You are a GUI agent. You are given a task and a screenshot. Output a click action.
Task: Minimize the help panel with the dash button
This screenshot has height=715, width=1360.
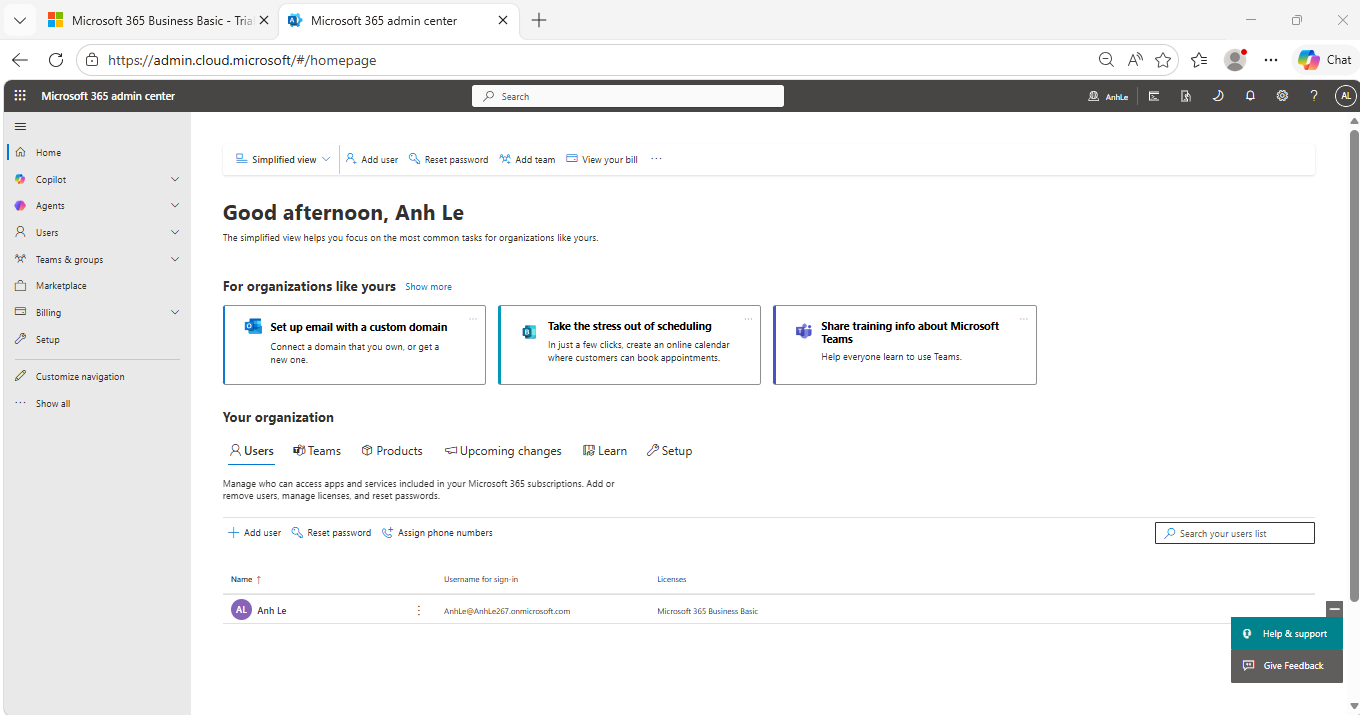coord(1334,609)
